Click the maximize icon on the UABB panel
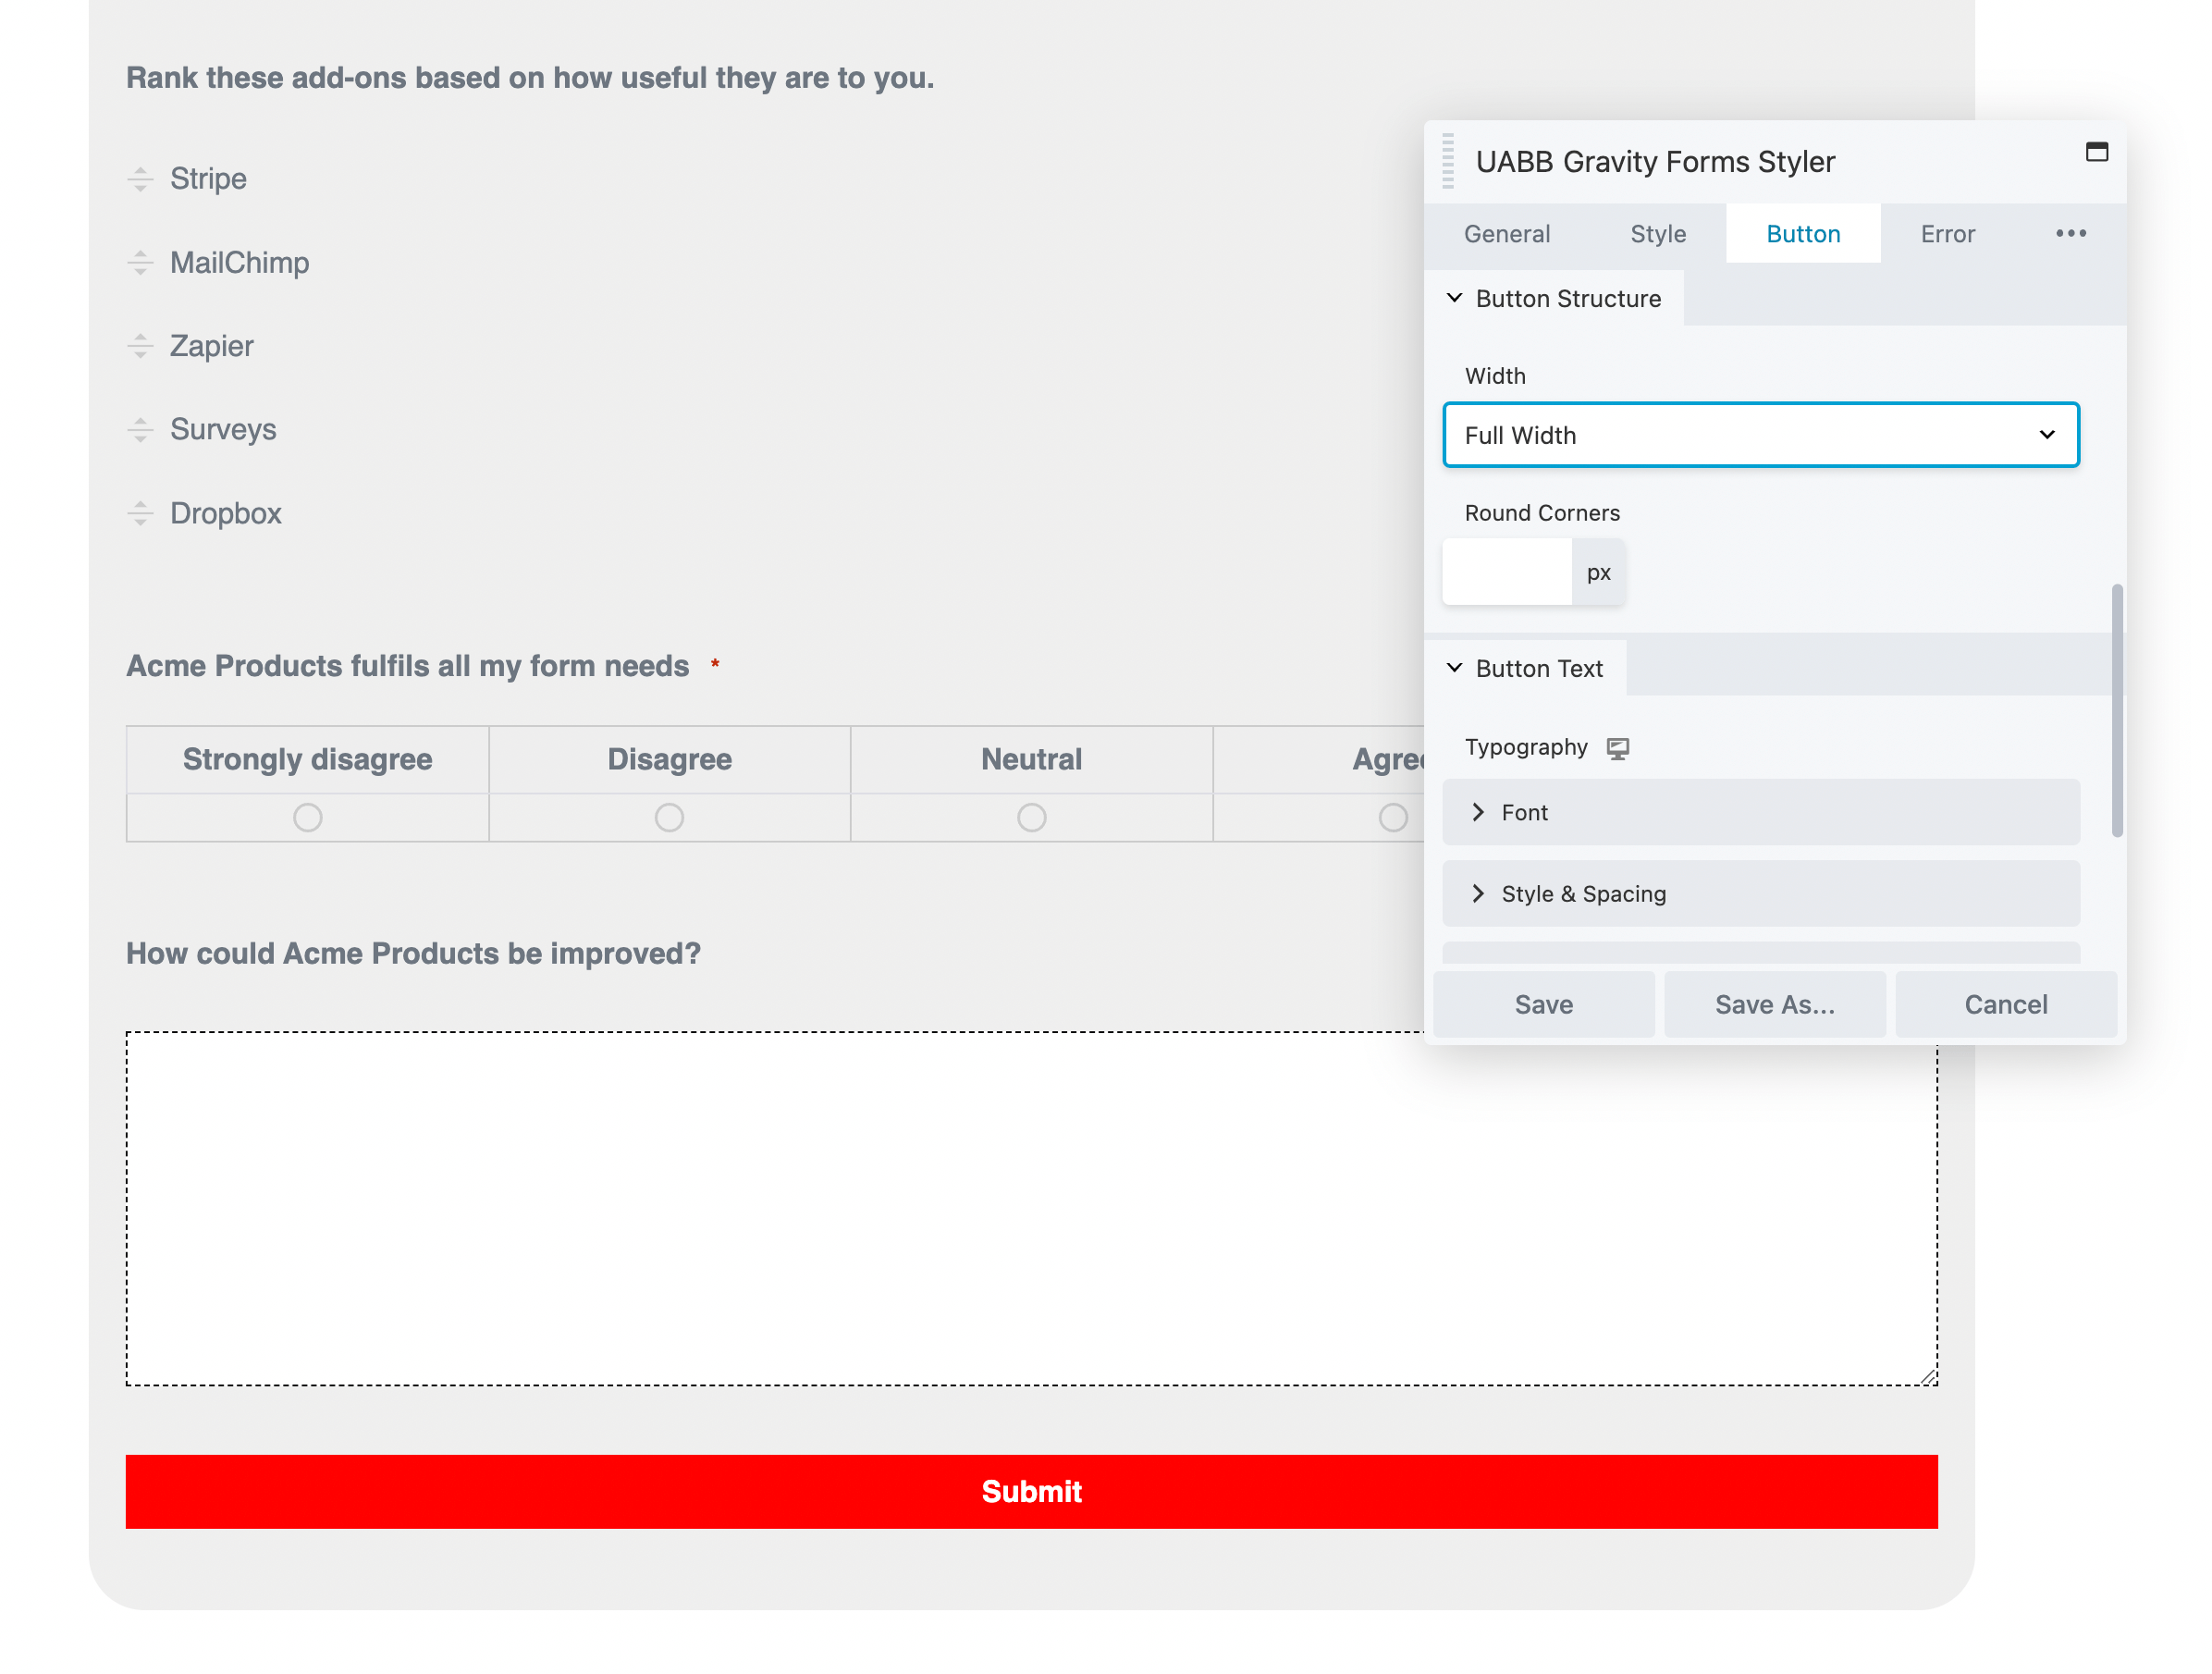Viewport: 2212px width, 1674px height. [2096, 153]
